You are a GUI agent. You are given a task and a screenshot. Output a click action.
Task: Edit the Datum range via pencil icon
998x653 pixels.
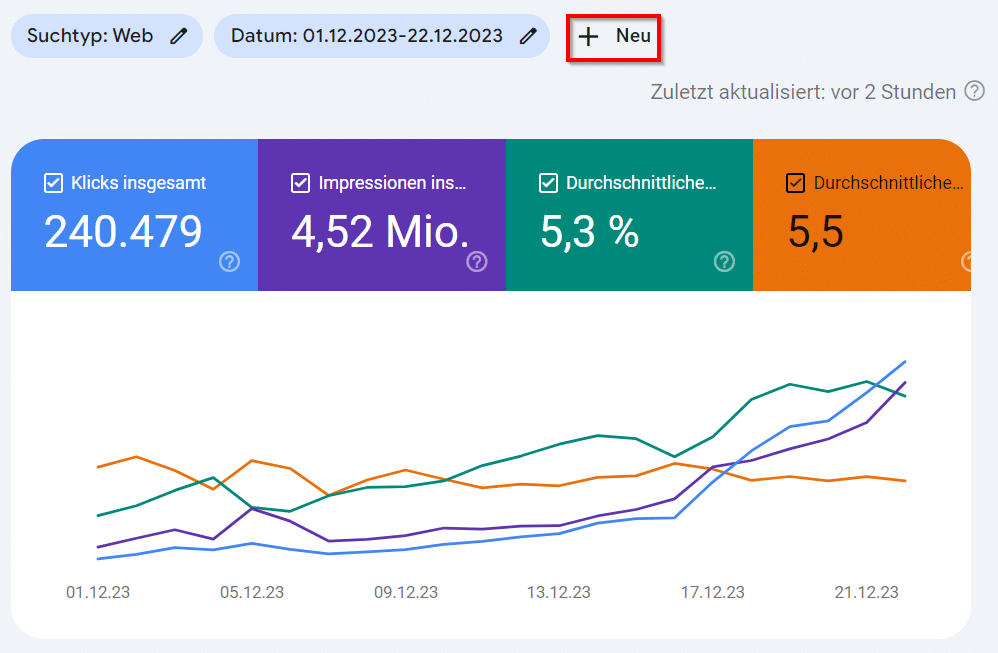(x=529, y=35)
